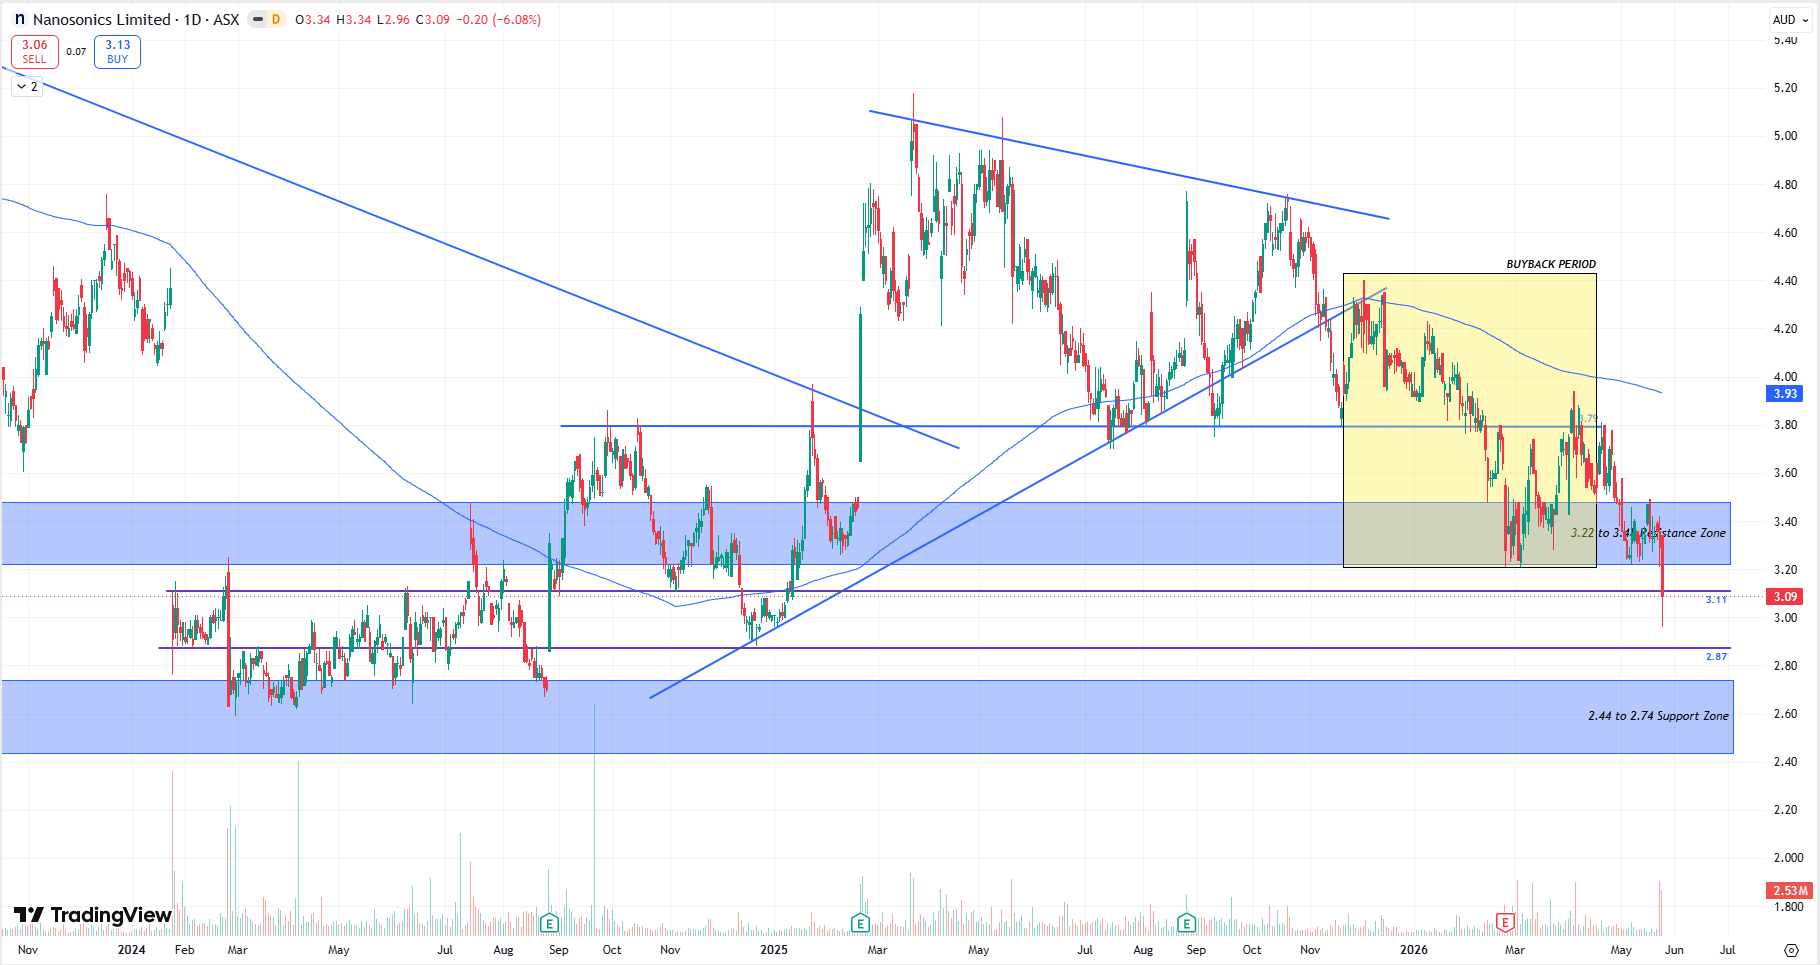1820x965 pixels.
Task: Click the C3.09 close value
Action: click(432, 20)
